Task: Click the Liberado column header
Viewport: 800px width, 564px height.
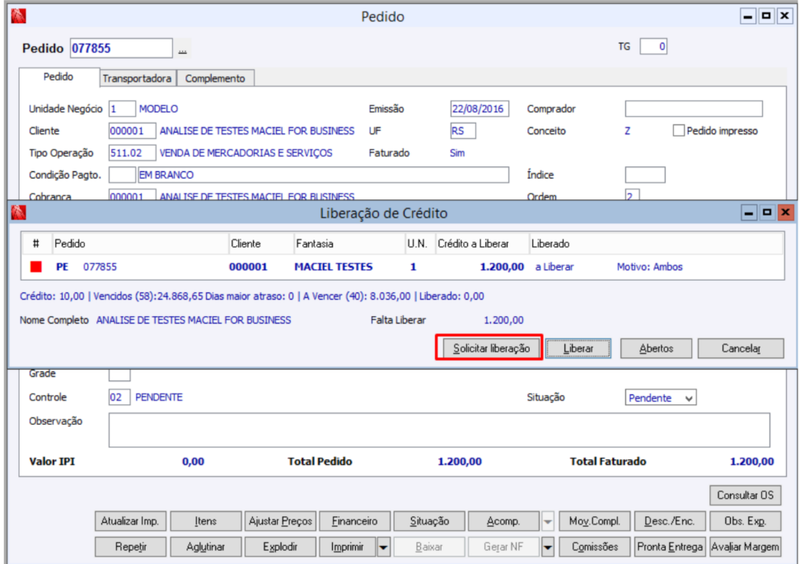Action: [x=656, y=243]
